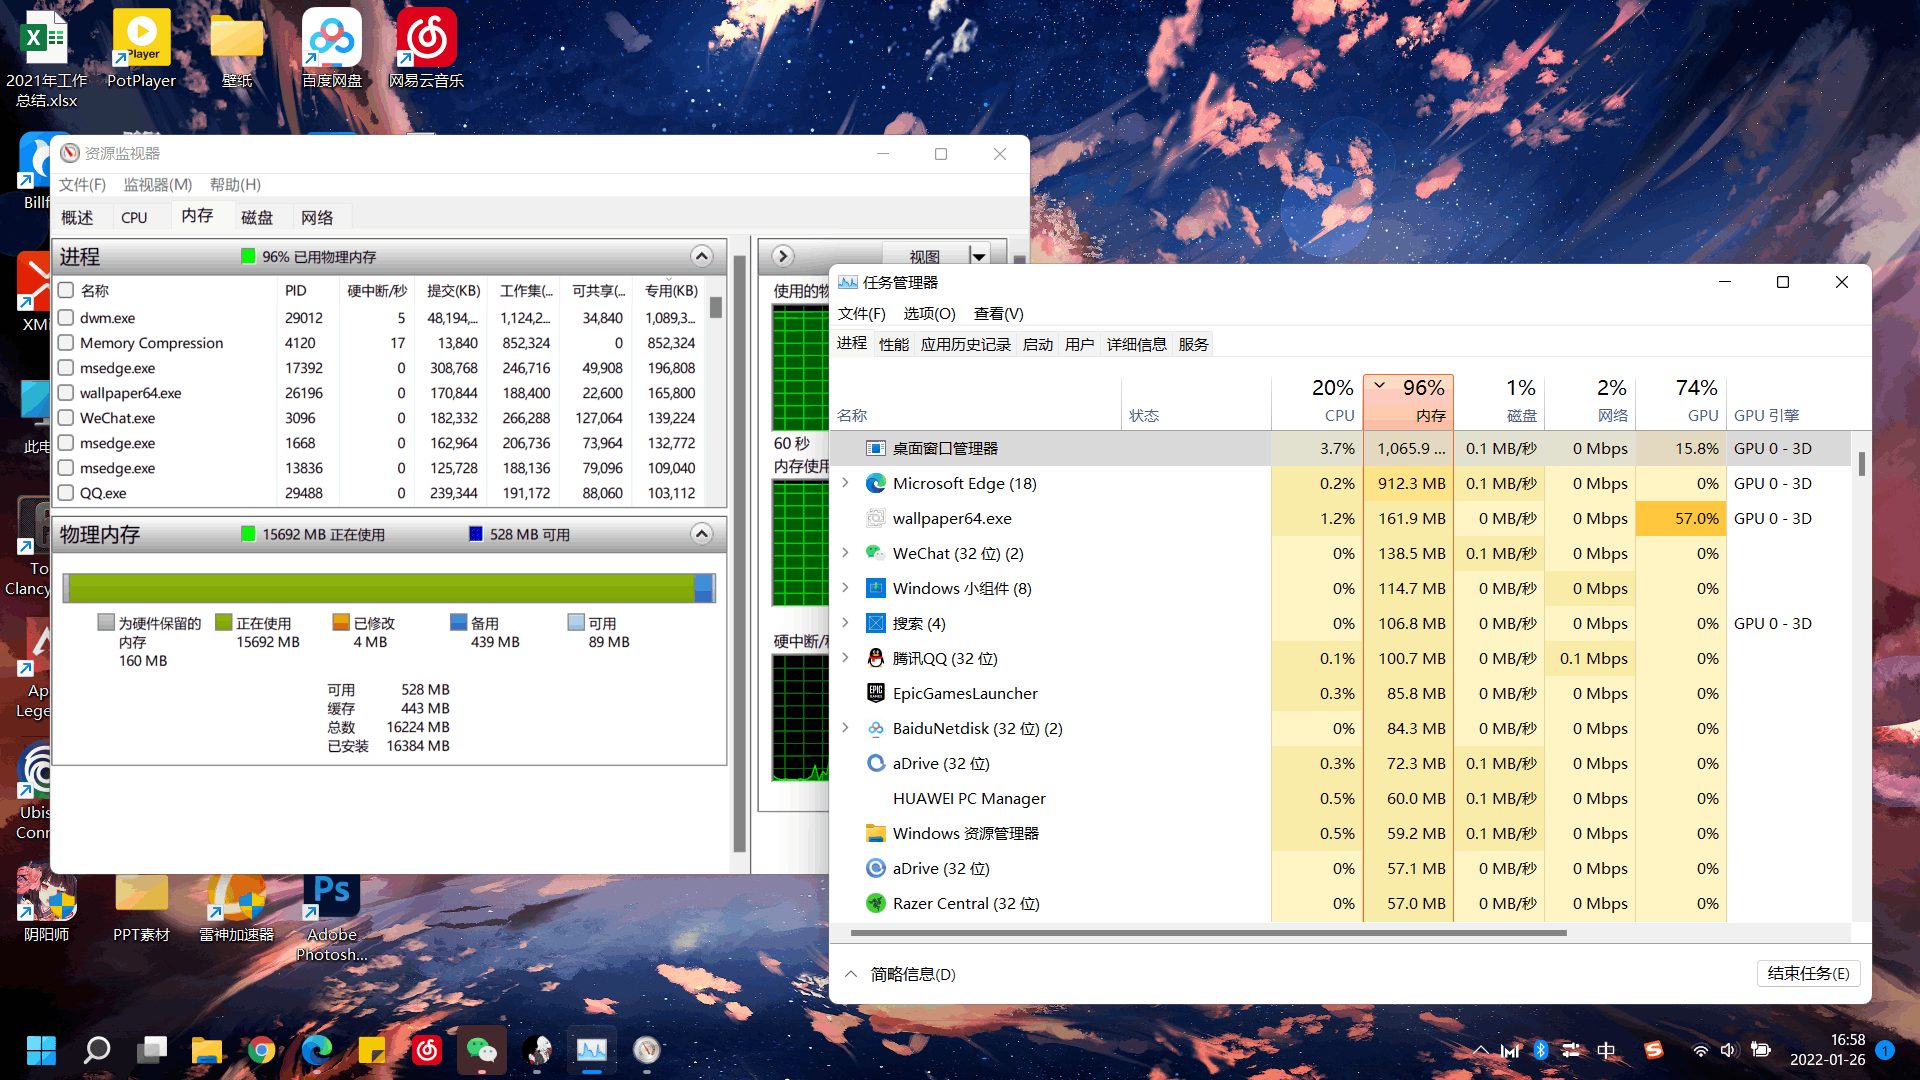This screenshot has width=1920, height=1080.
Task: Click 结束任务(E) button
Action: (x=1808, y=973)
